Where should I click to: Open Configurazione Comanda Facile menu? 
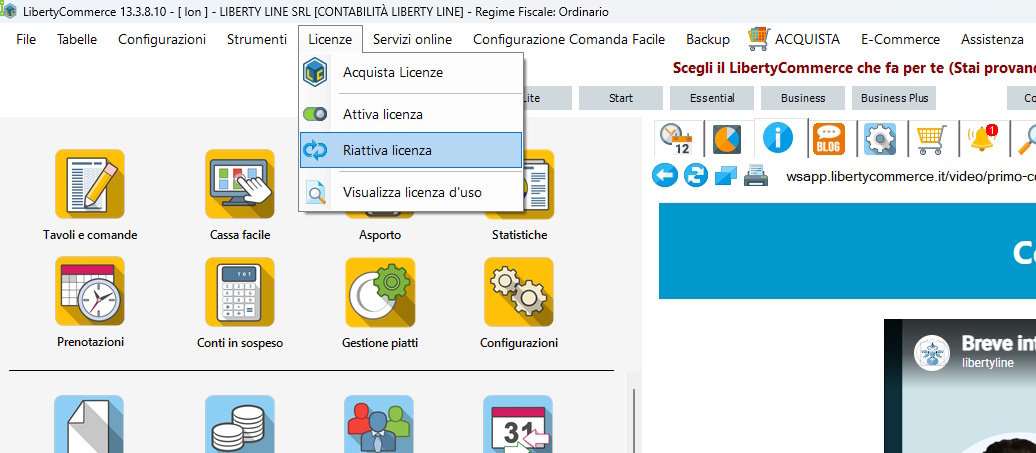pos(569,39)
